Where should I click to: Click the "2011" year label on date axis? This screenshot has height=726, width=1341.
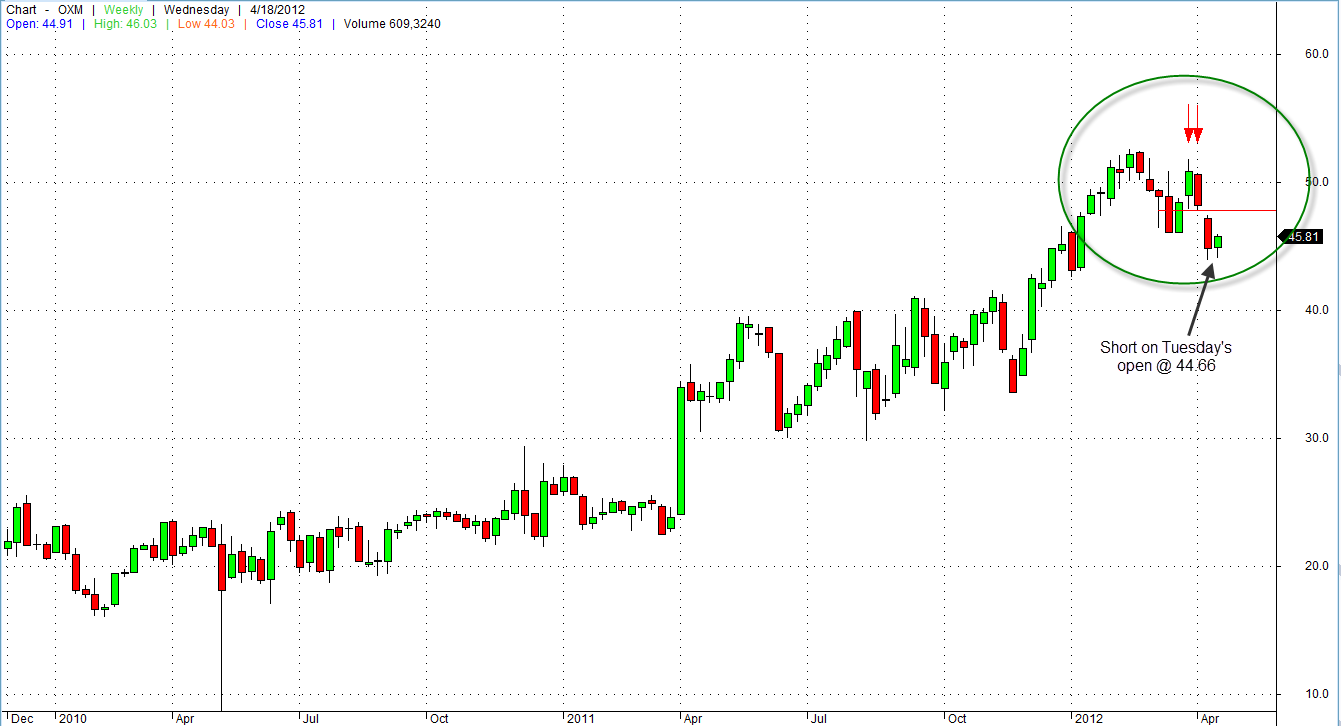click(x=581, y=718)
